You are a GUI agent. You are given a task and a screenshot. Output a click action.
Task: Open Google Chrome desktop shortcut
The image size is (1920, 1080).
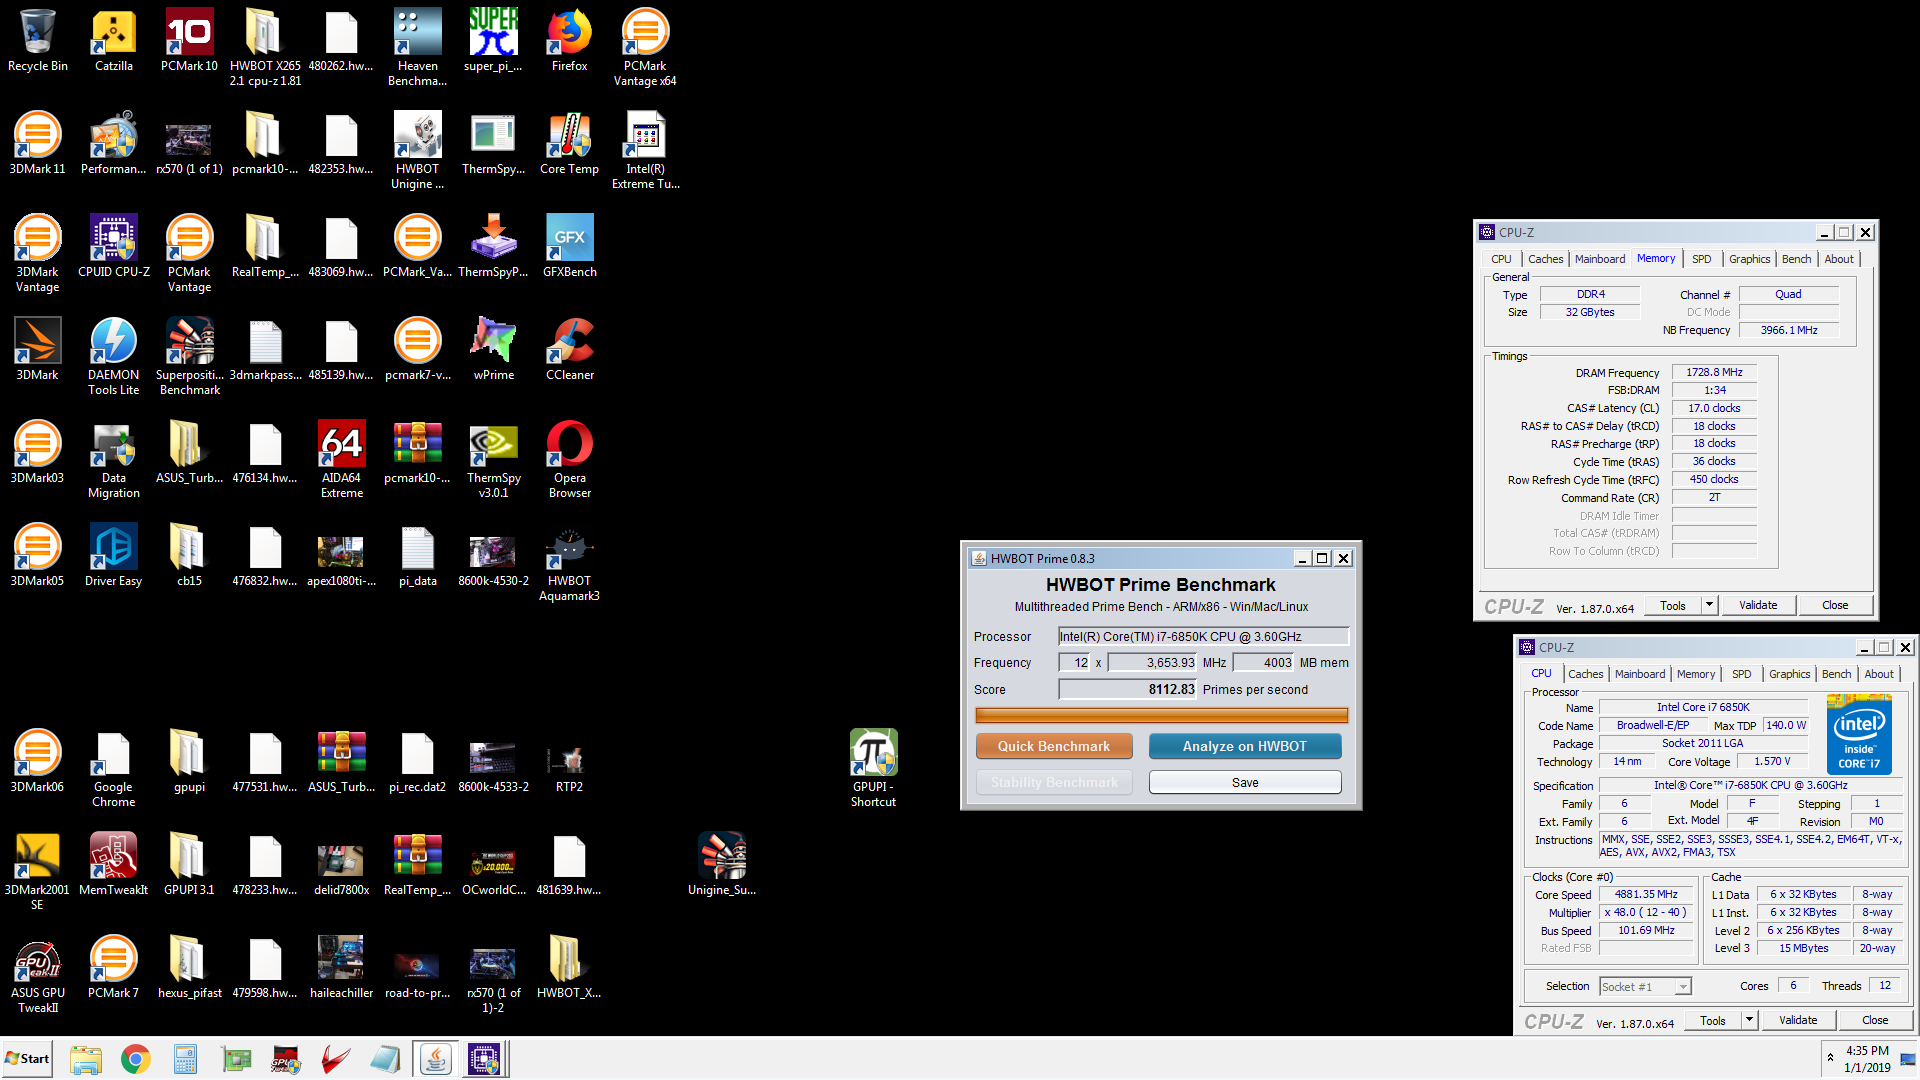[114, 769]
